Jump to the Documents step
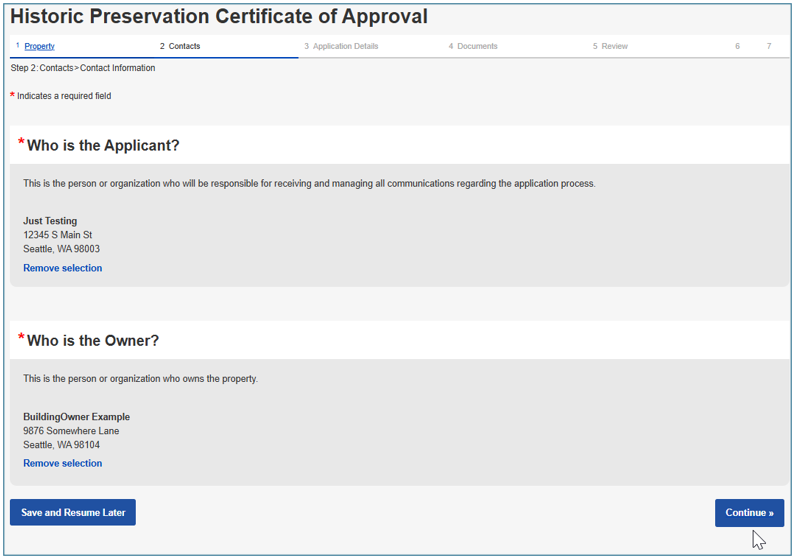 [476, 46]
